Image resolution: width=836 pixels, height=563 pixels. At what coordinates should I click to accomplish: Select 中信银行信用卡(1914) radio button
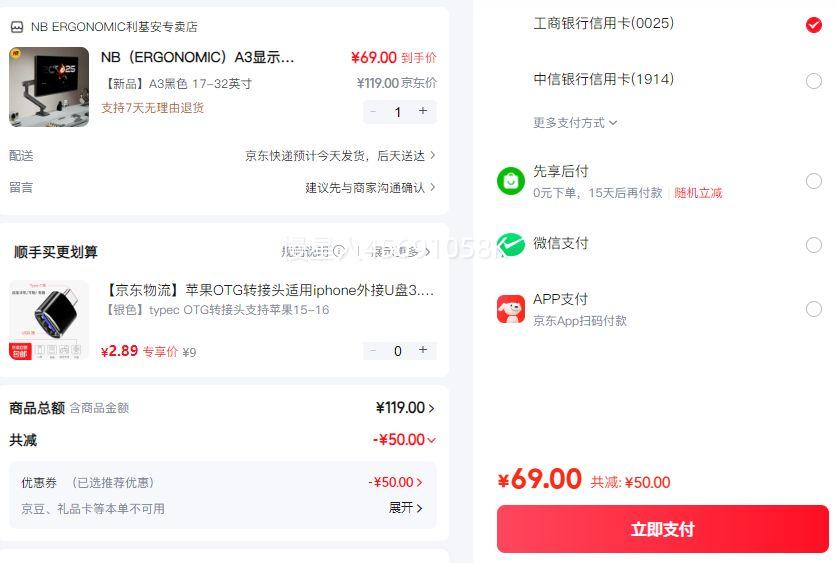coord(813,81)
